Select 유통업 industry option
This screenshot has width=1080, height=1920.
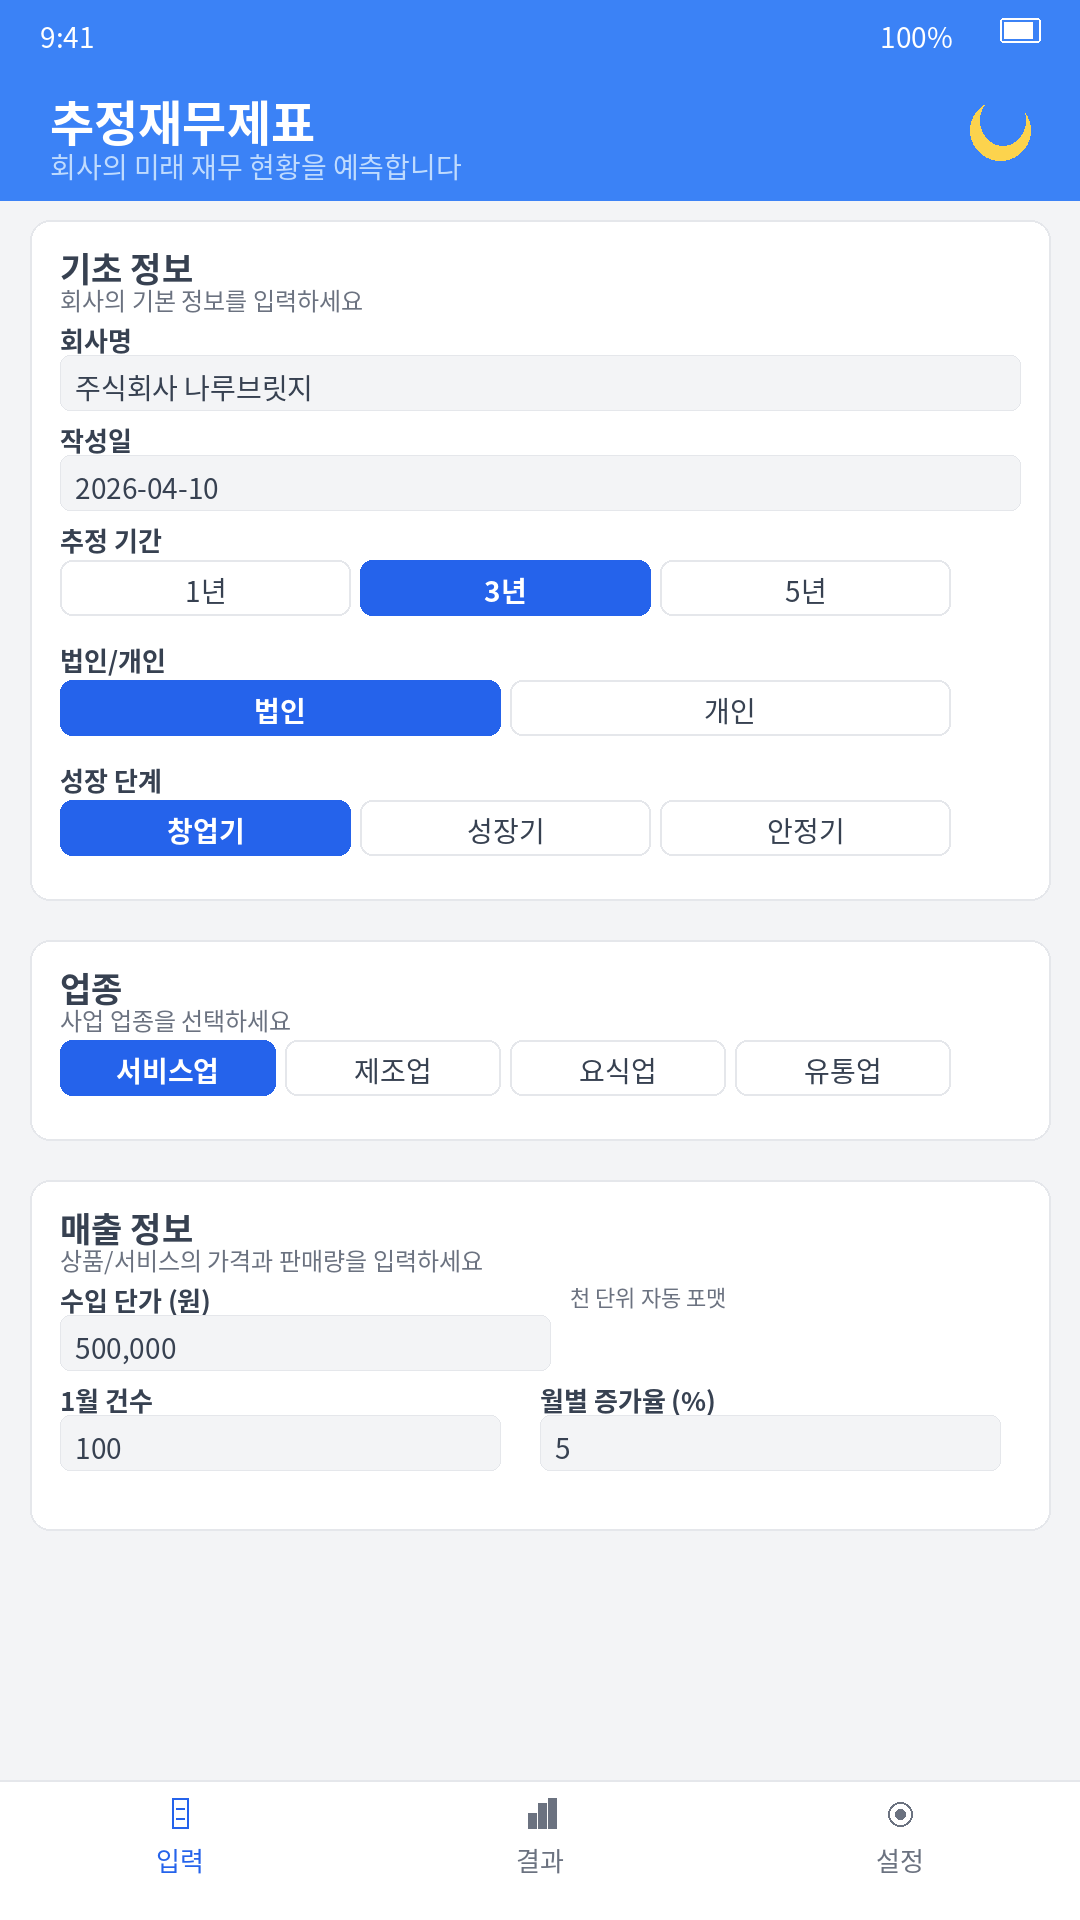842,1068
